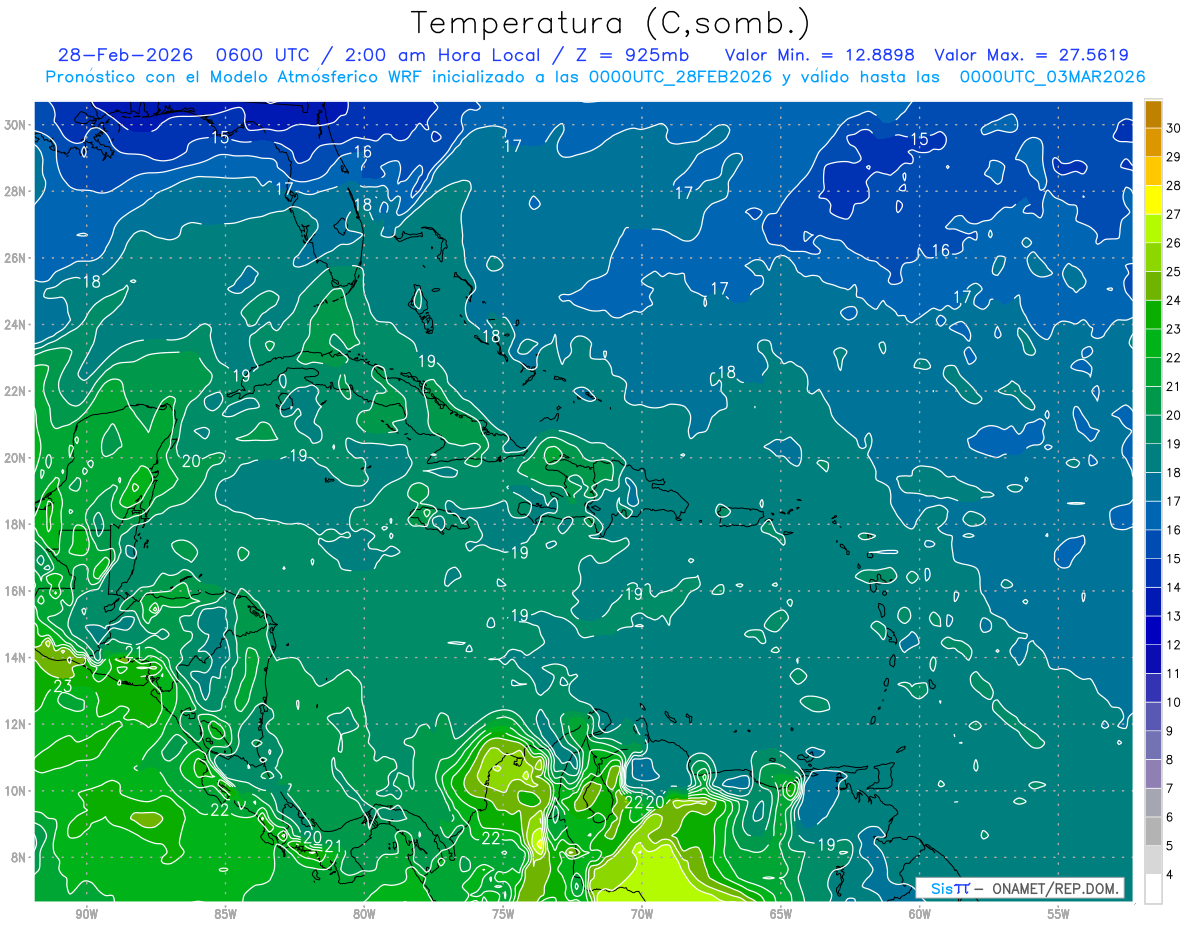Click the '80W' longitude axis label

click(364, 915)
